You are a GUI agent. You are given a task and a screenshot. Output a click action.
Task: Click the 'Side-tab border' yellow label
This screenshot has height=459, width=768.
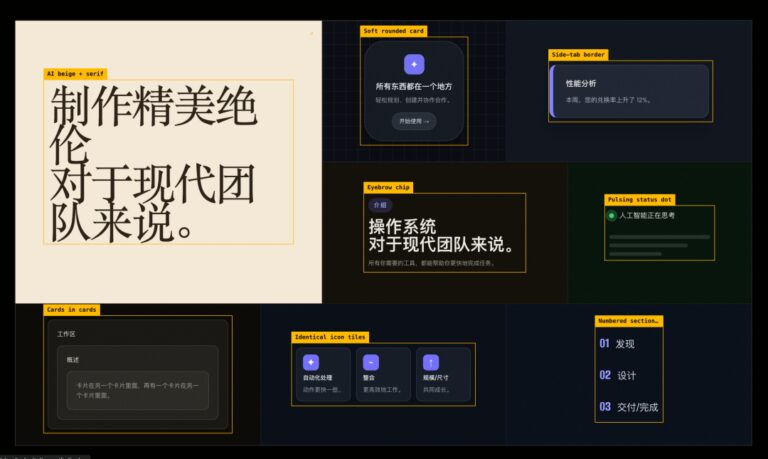(x=578, y=54)
